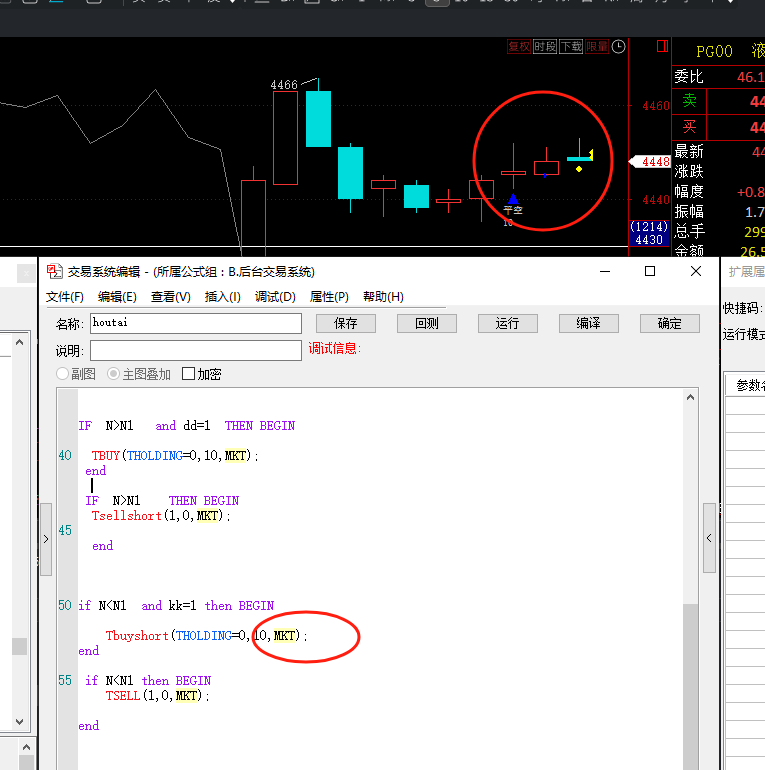
Task: Click the blue 平空 signal arrow marker
Action: click(512, 198)
